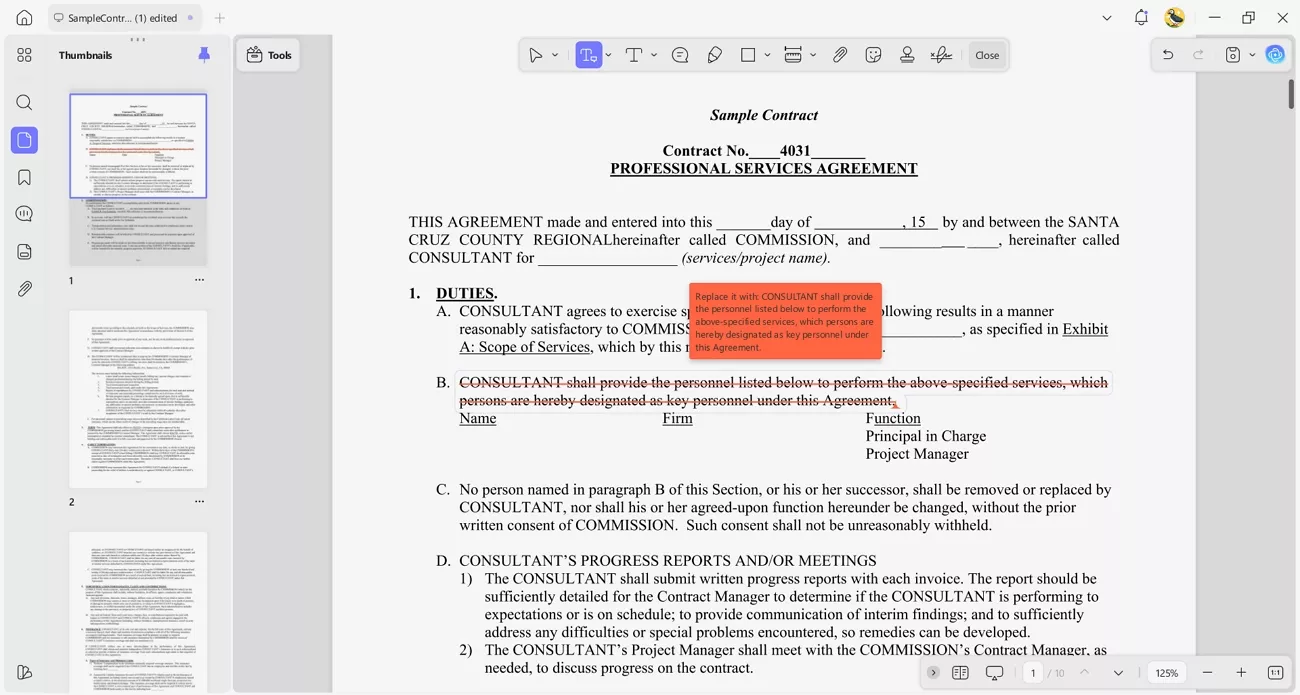Expand the save options dropdown arrow

point(1252,55)
